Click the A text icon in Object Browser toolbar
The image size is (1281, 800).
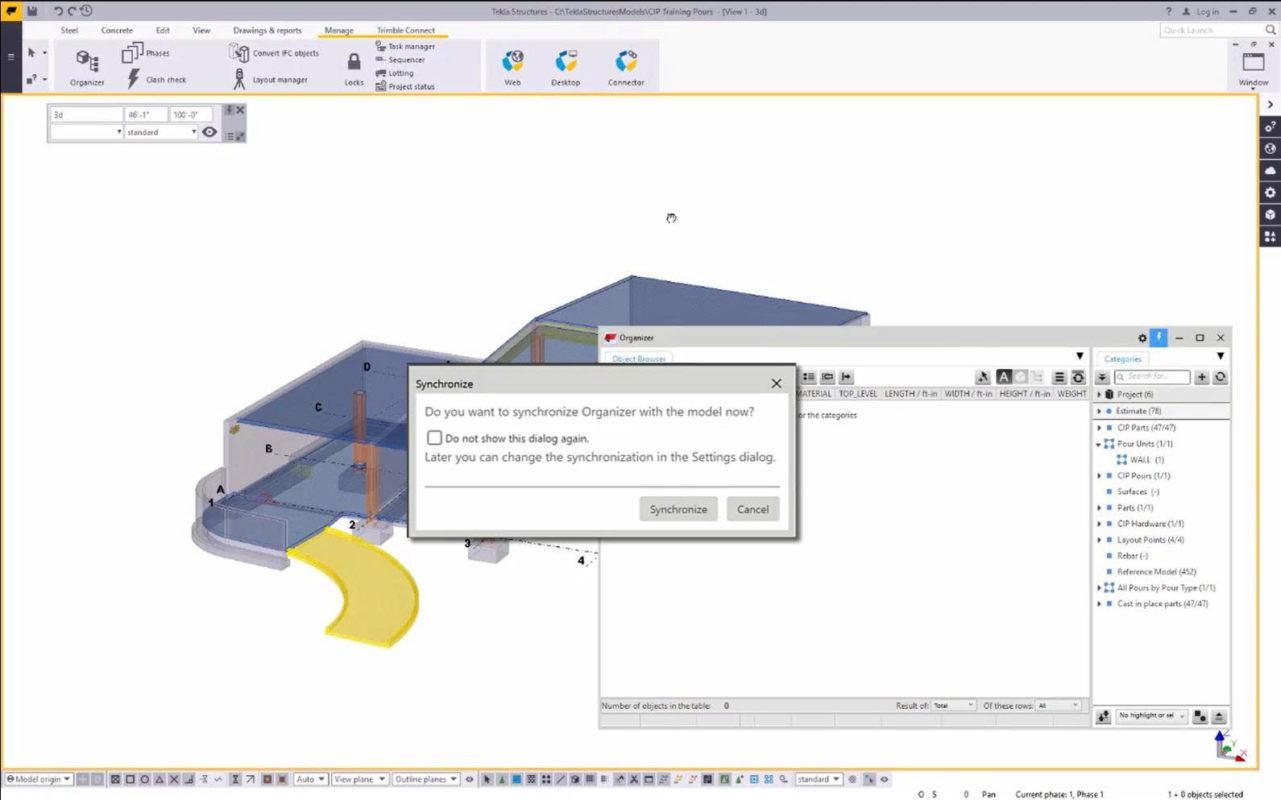pyautogui.click(x=1003, y=377)
